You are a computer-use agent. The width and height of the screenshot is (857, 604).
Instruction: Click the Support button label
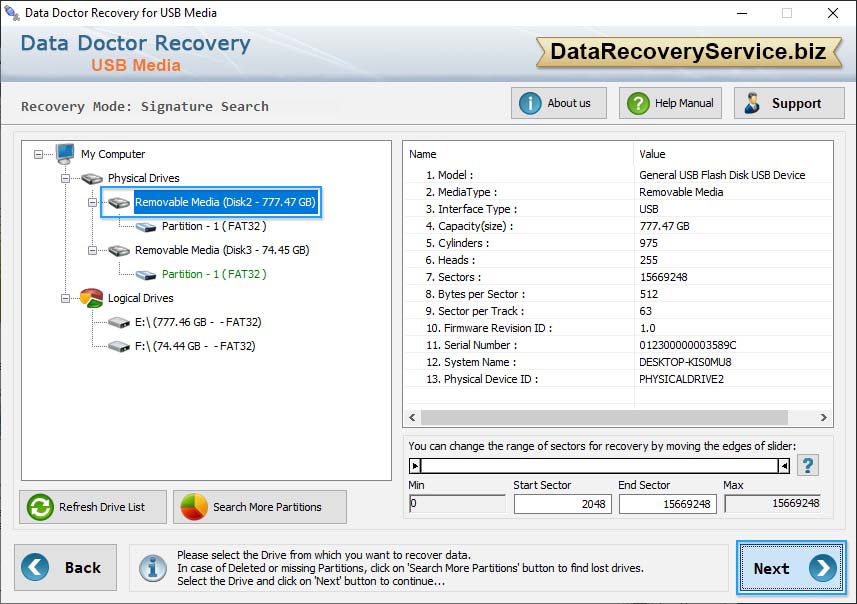click(x=796, y=103)
